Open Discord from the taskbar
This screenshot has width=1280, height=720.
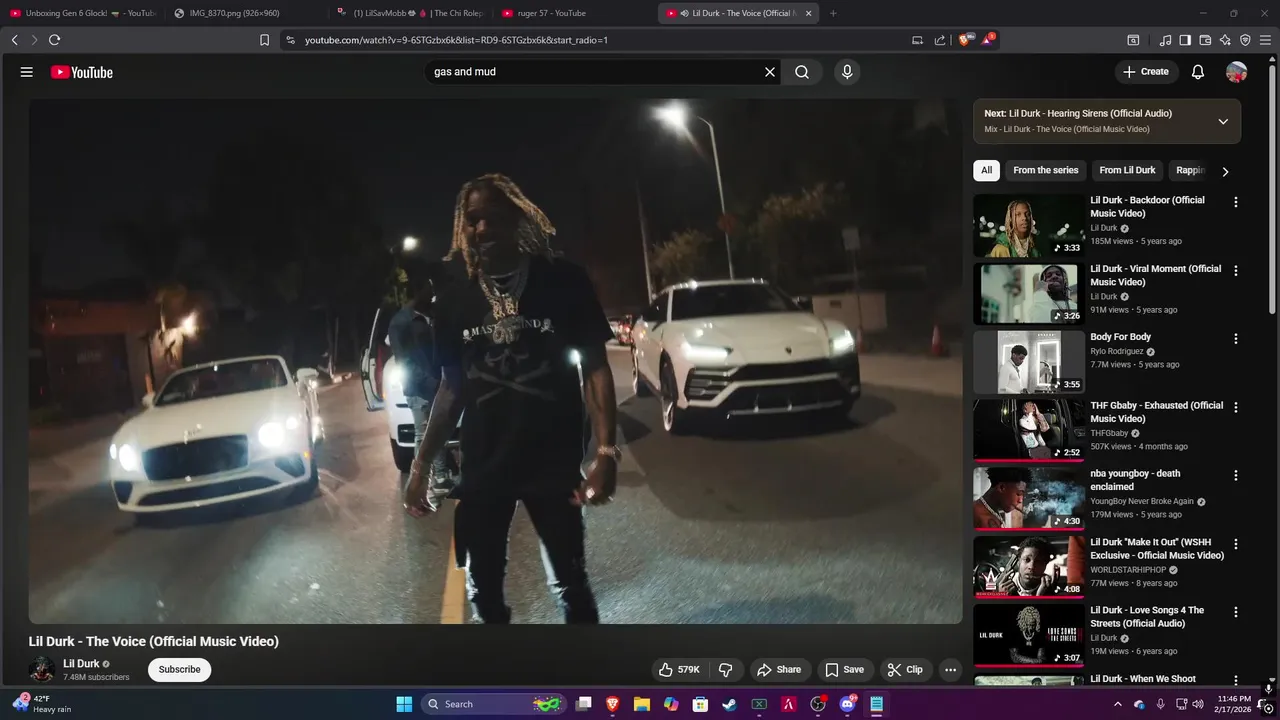click(x=847, y=704)
